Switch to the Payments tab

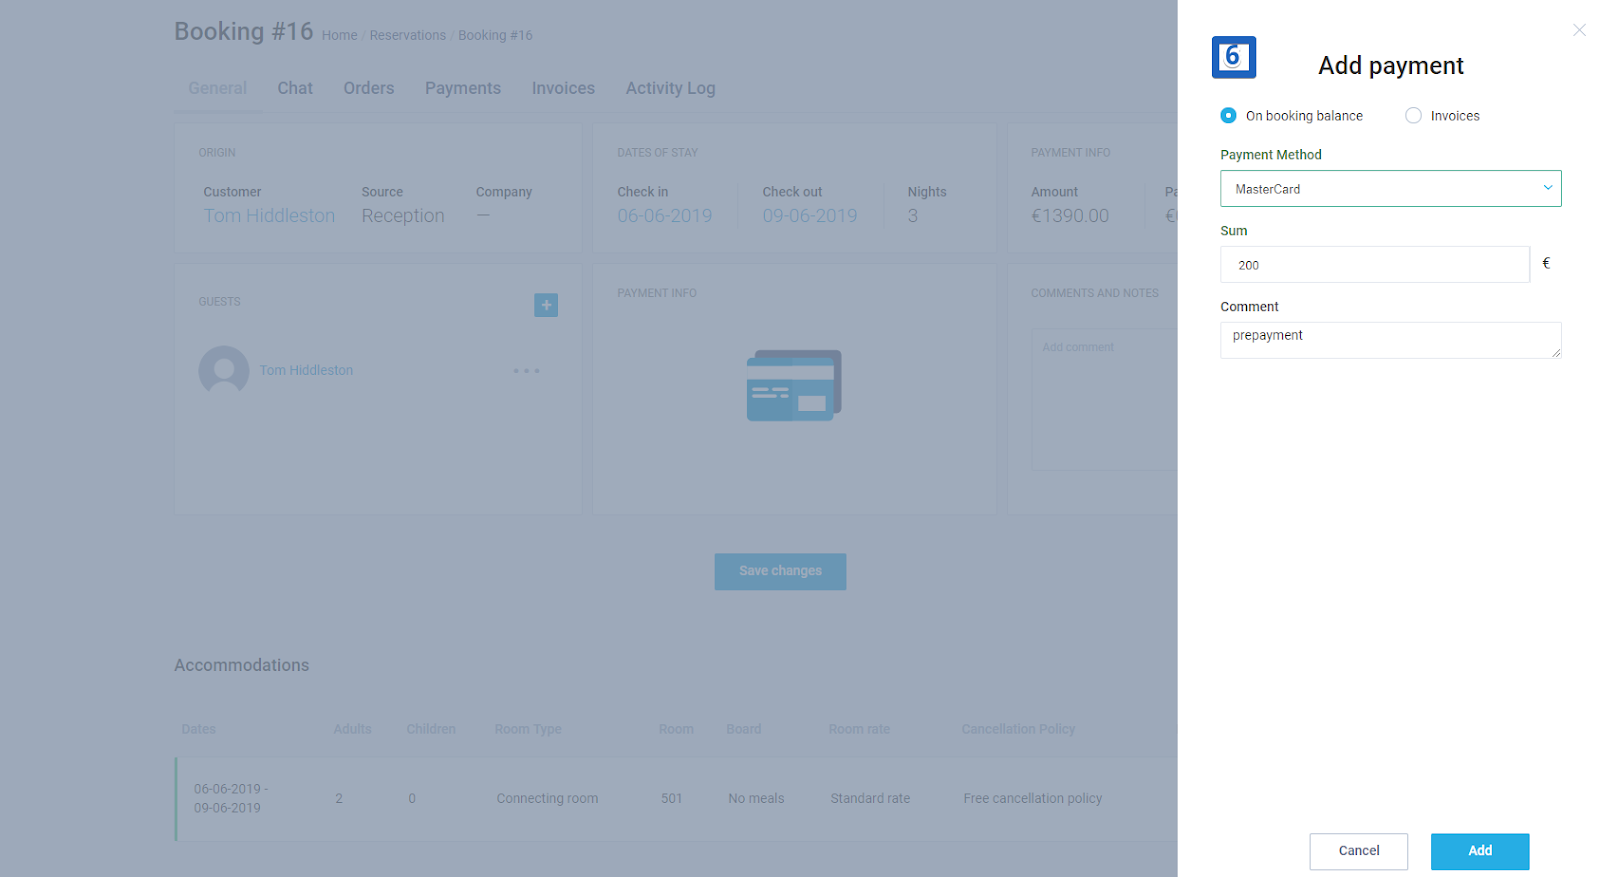pyautogui.click(x=463, y=88)
